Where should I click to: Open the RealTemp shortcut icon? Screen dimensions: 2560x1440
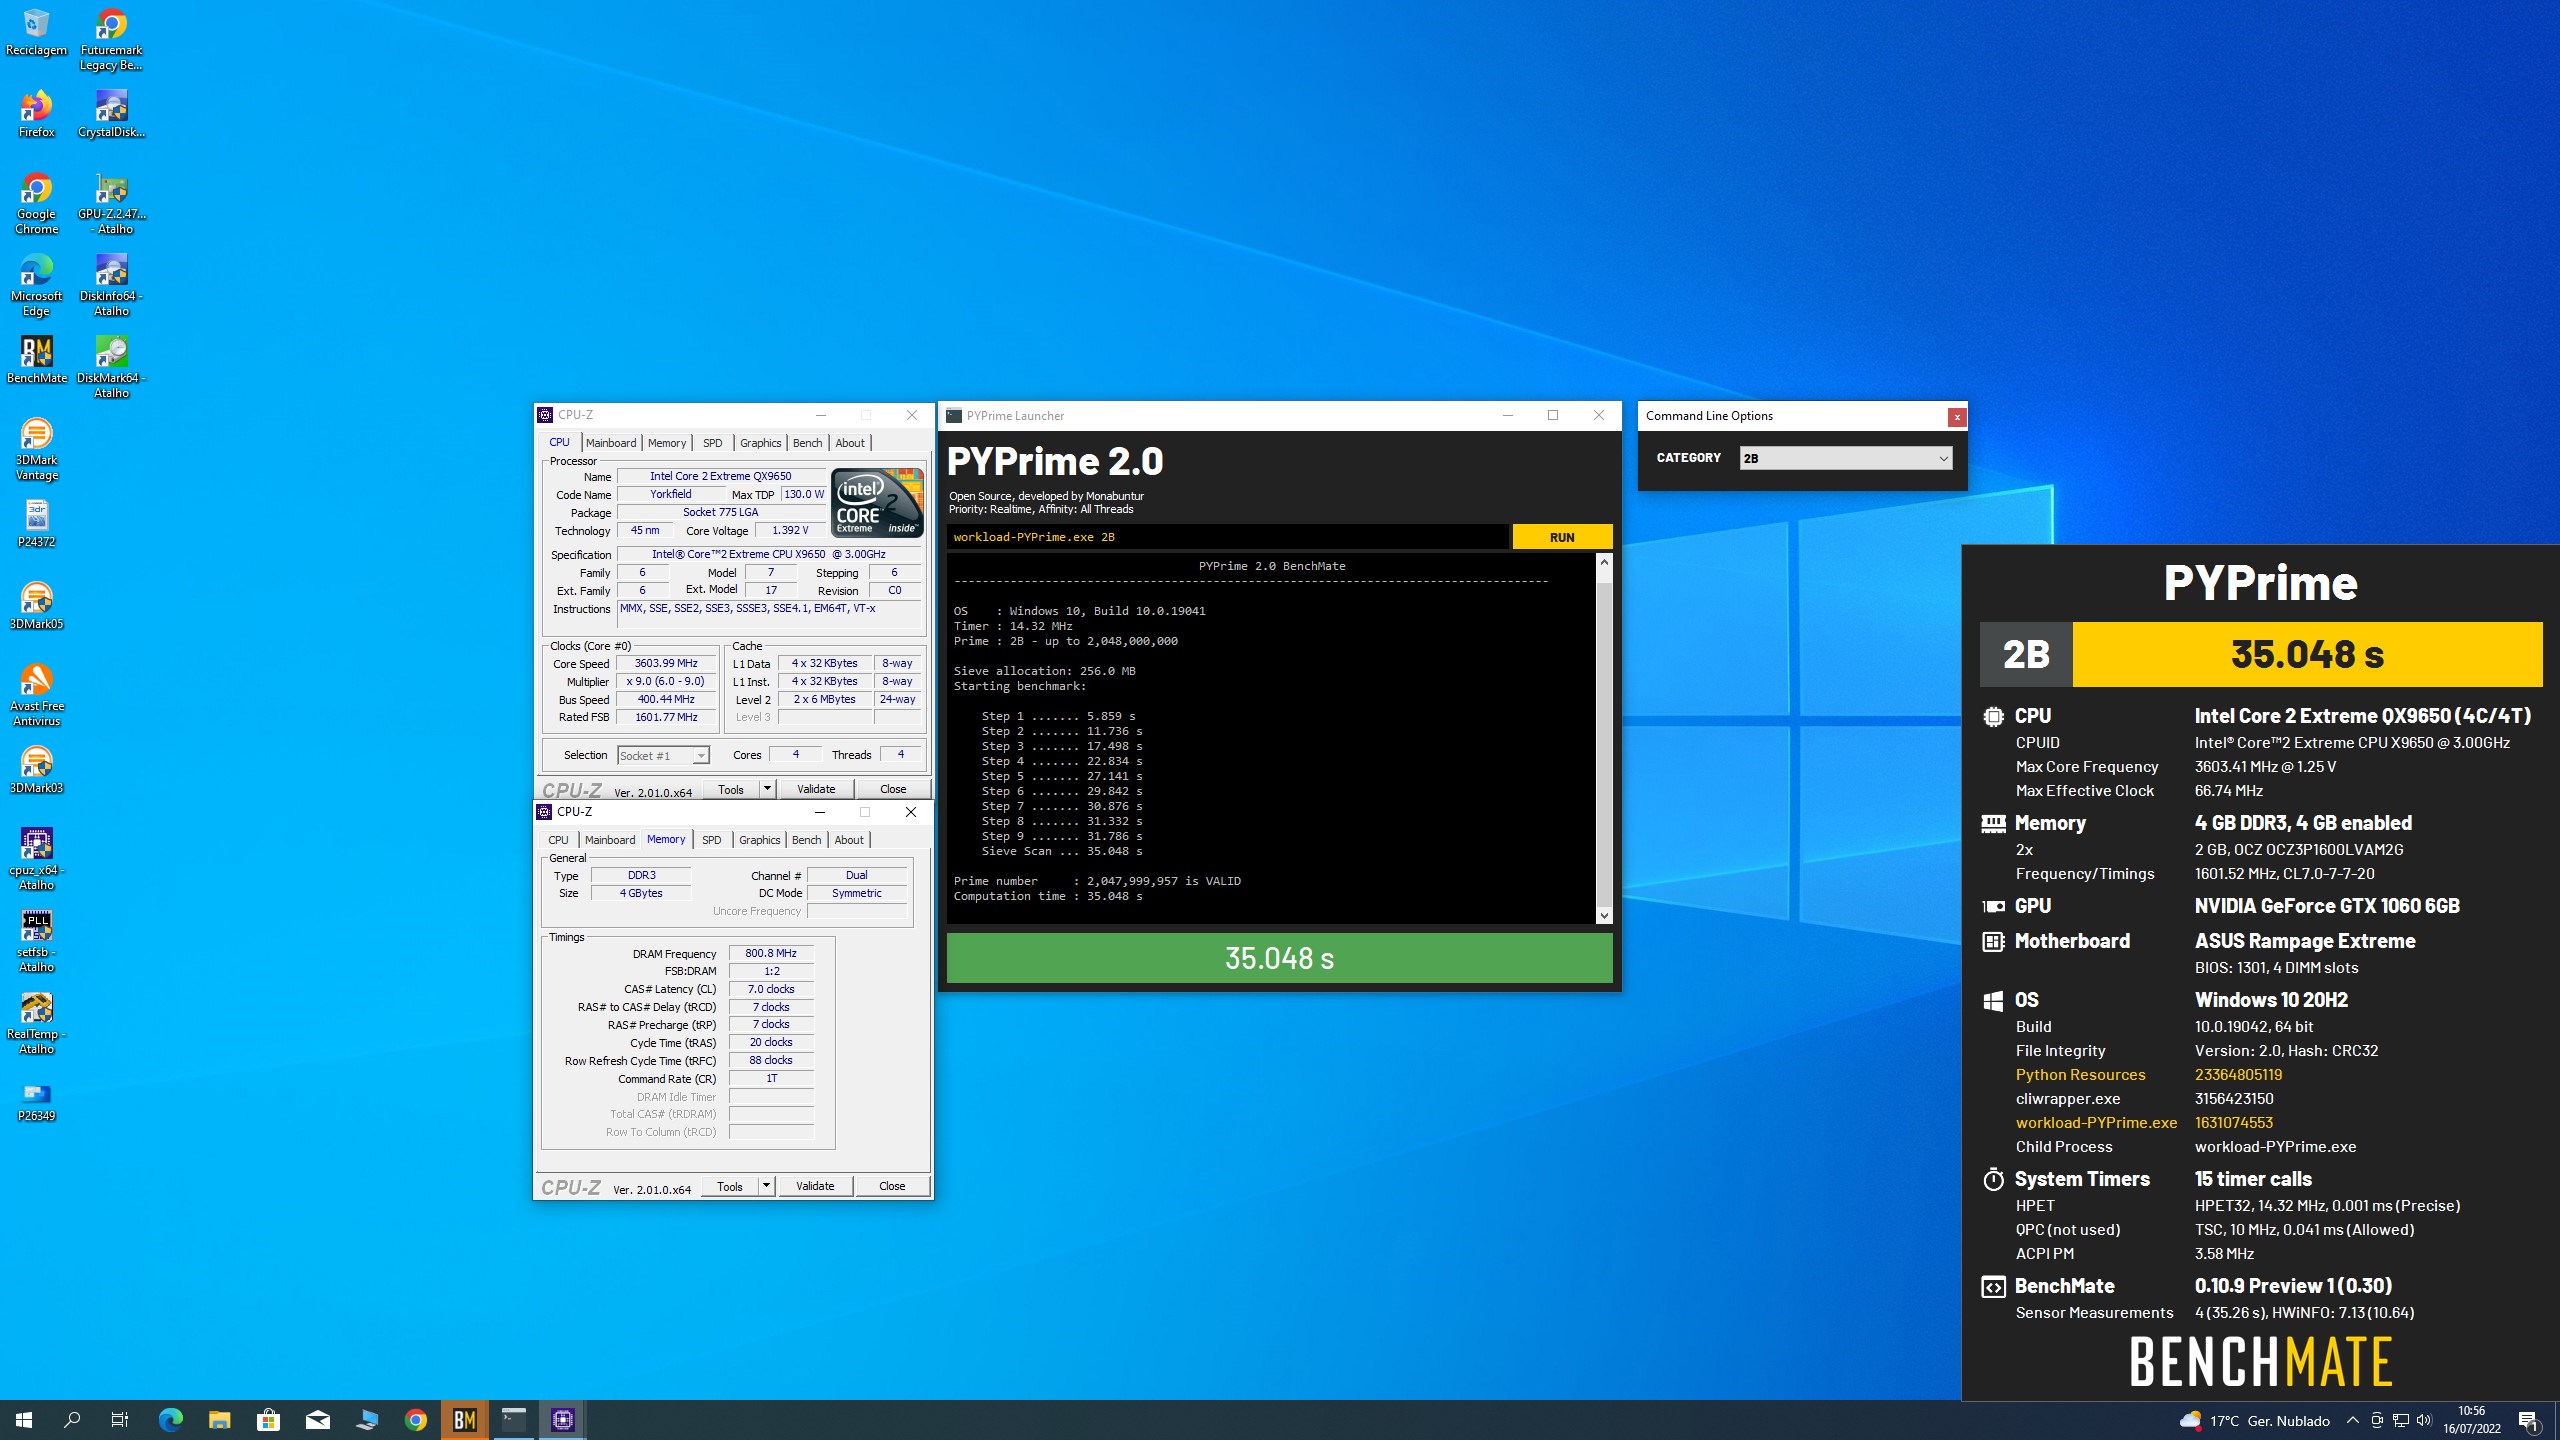(36, 1024)
